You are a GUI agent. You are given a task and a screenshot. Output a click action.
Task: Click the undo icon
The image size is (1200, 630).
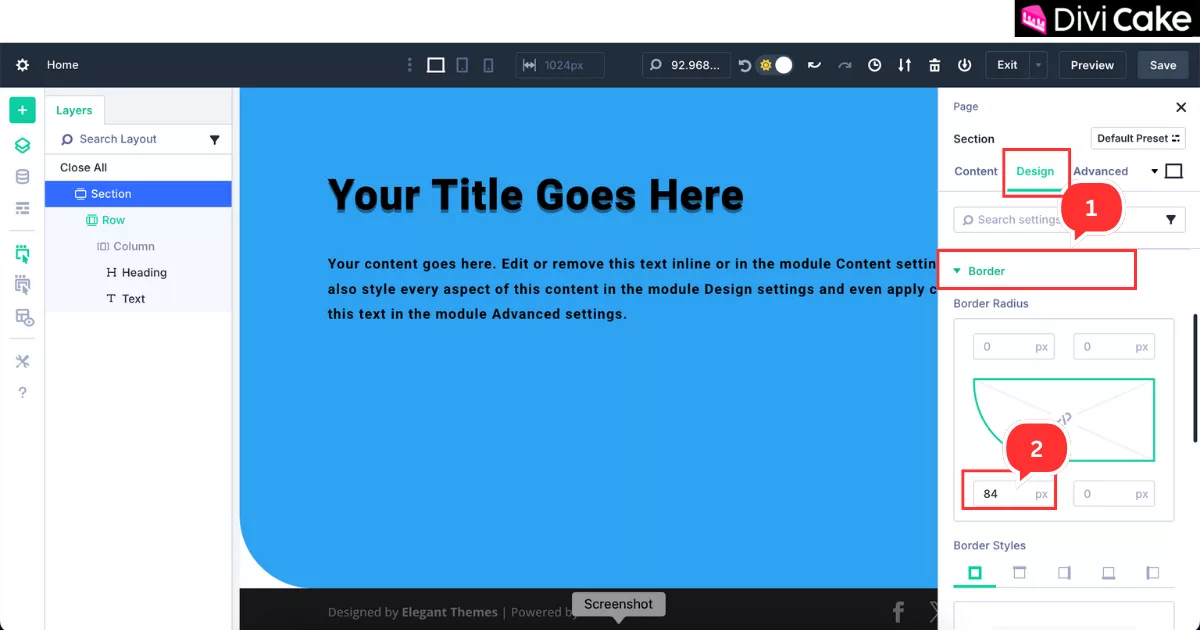[815, 65]
